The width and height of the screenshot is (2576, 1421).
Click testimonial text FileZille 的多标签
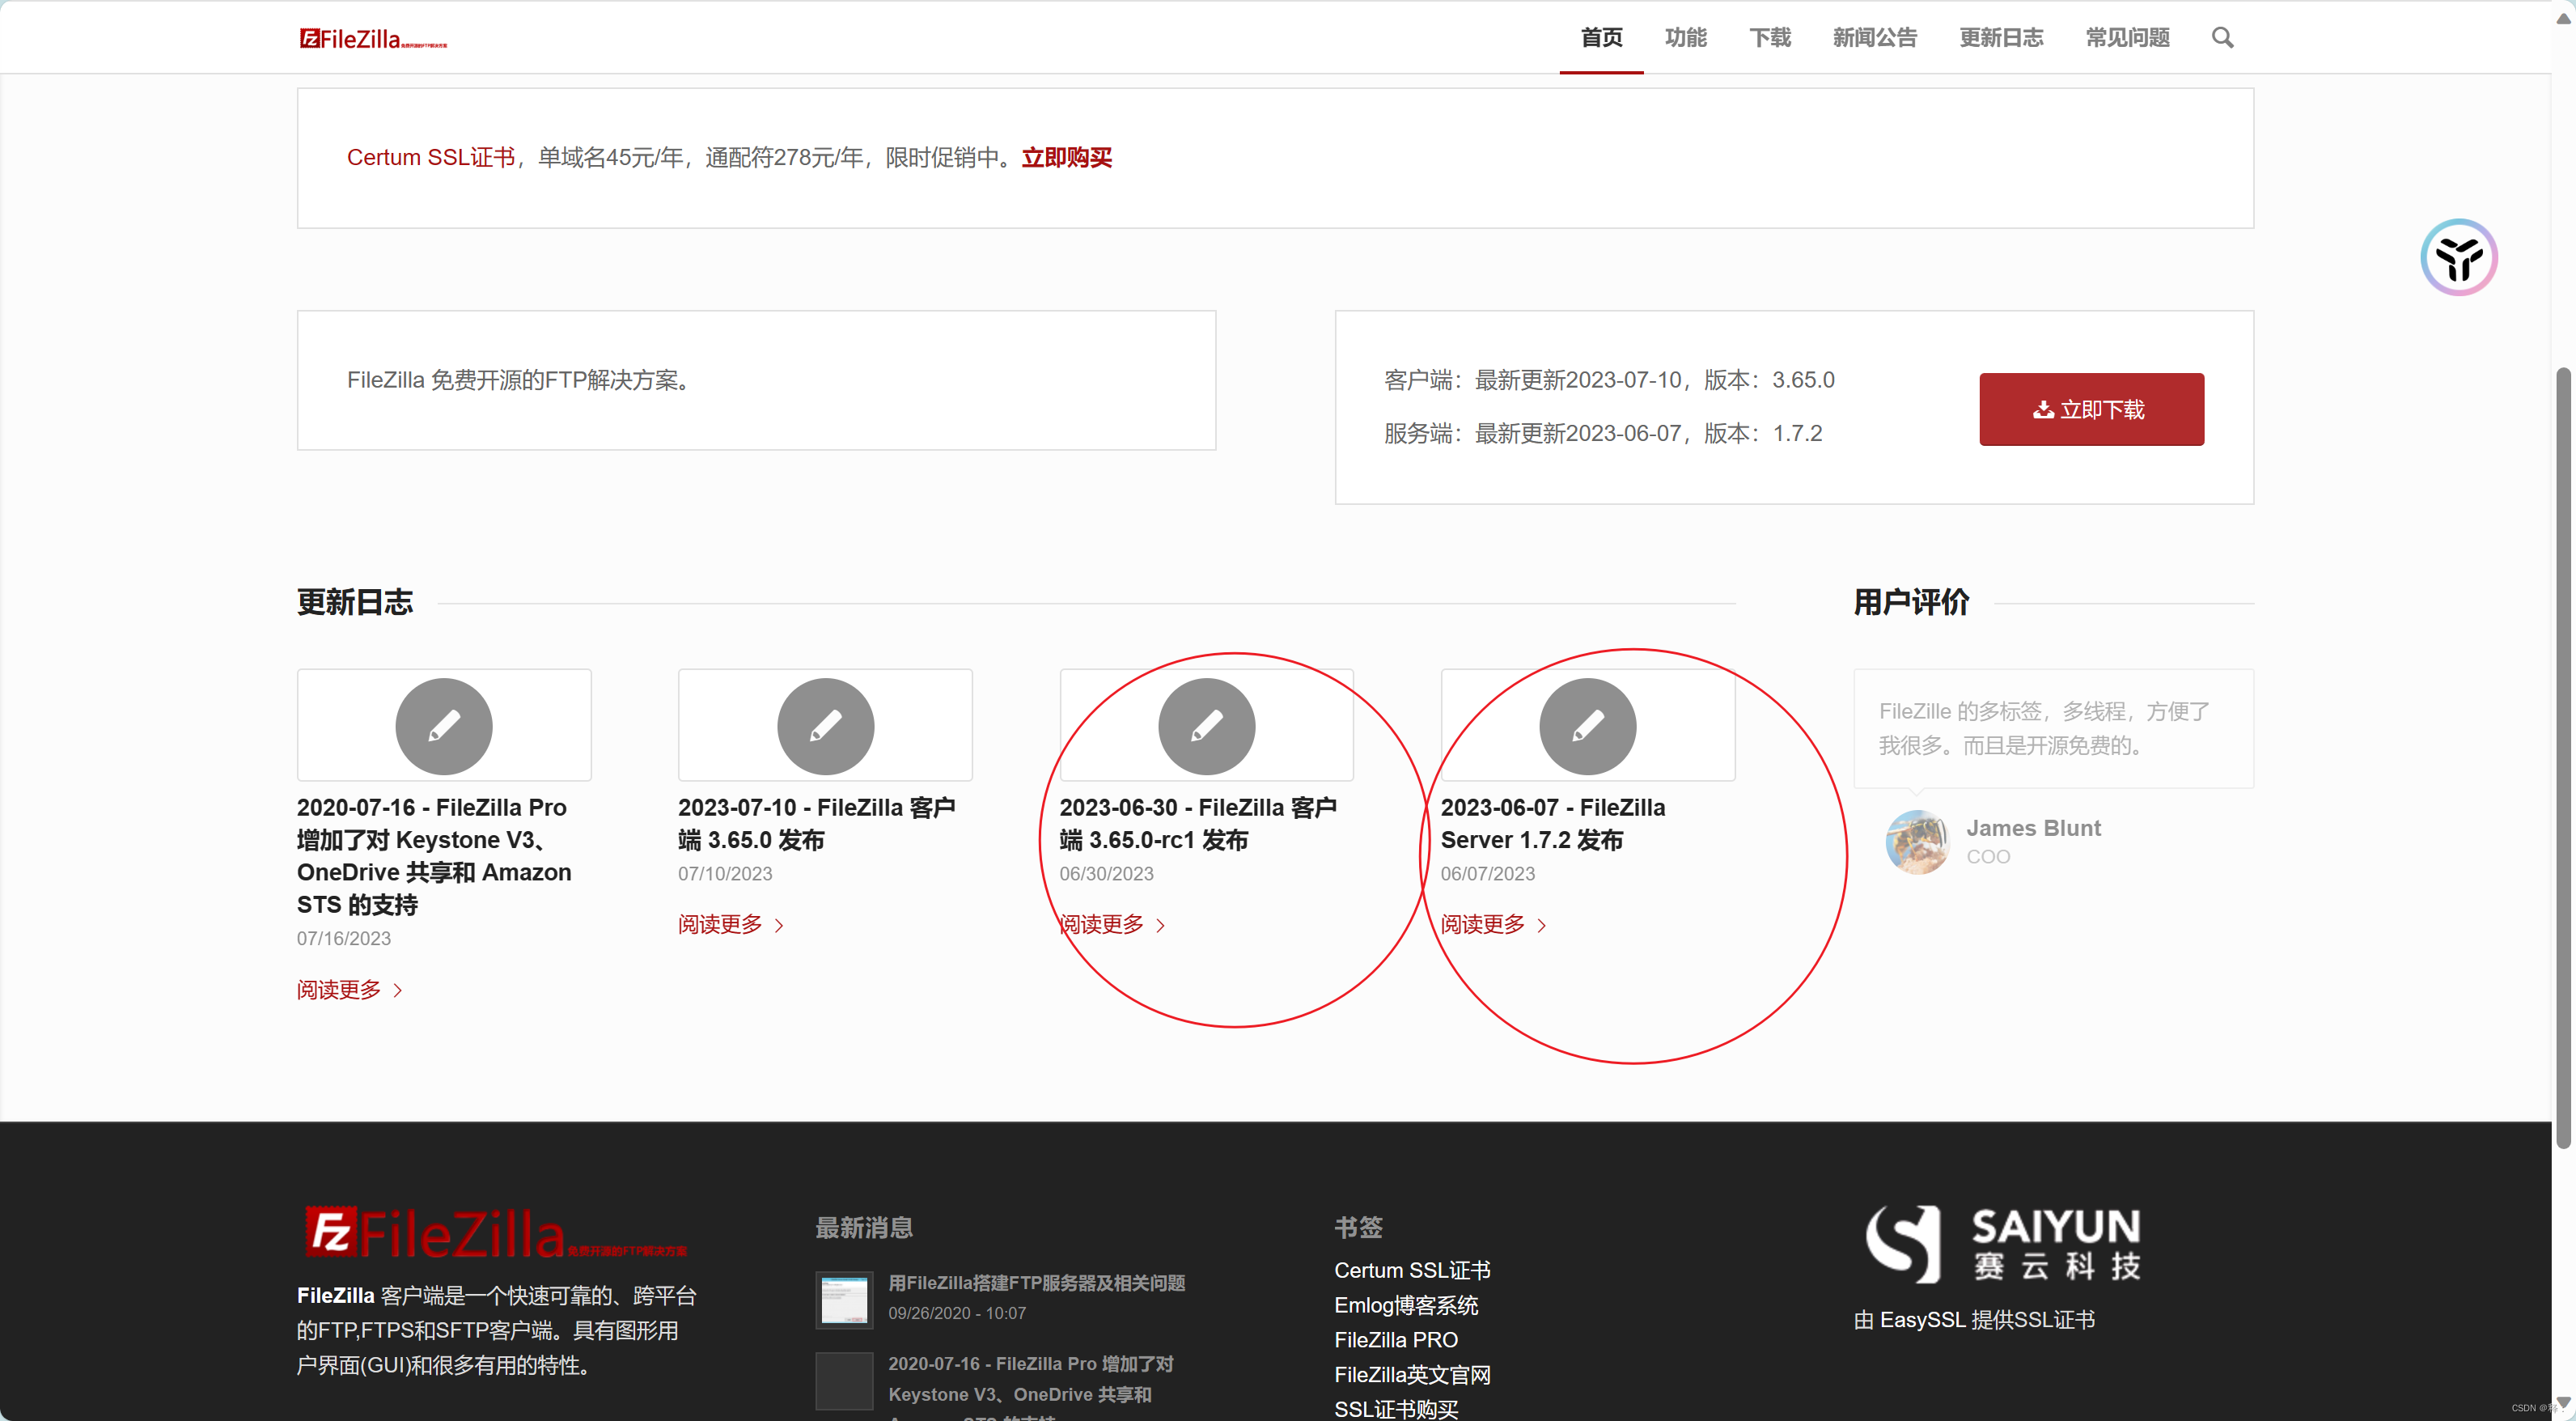pyautogui.click(x=2045, y=728)
